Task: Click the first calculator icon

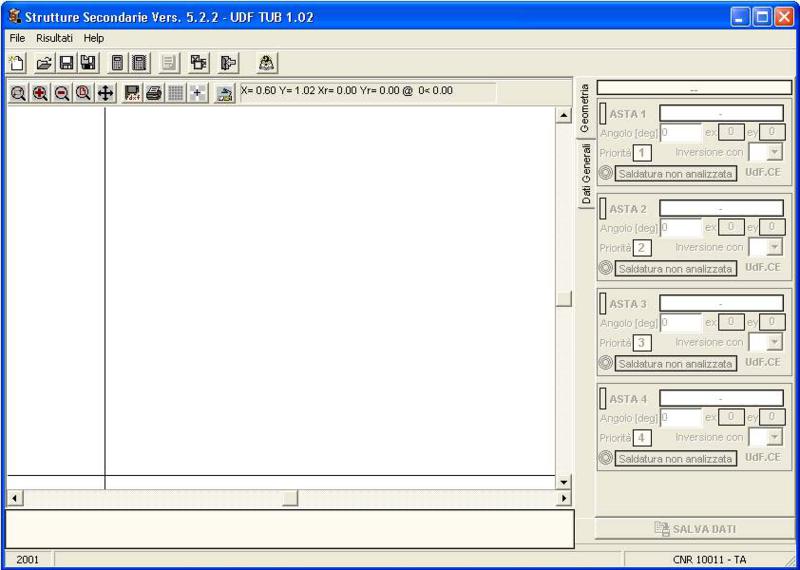Action: pyautogui.click(x=117, y=63)
